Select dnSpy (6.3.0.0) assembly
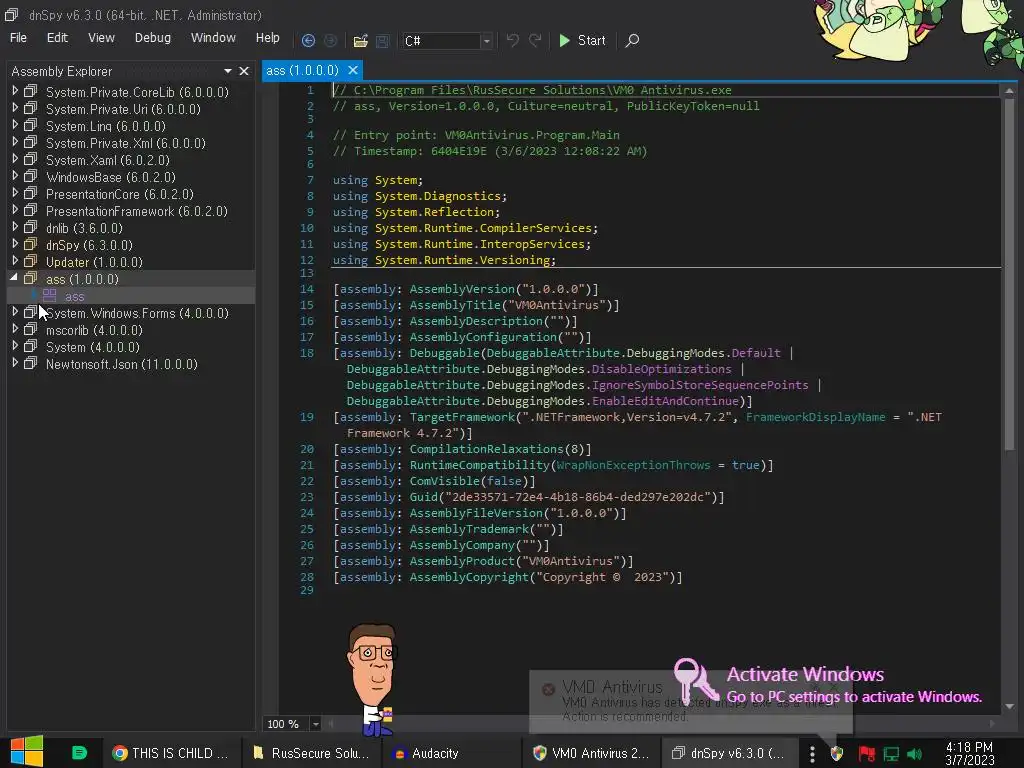This screenshot has height=768, width=1024. point(89,245)
